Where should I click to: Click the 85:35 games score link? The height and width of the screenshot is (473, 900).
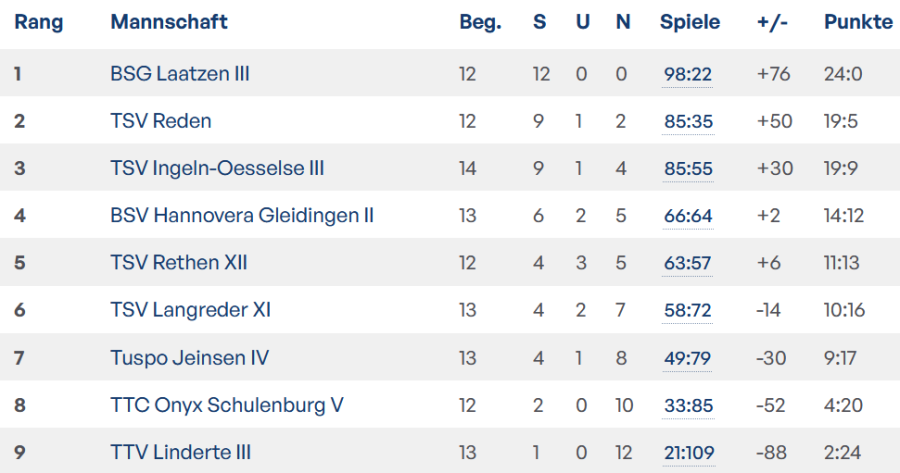click(688, 122)
